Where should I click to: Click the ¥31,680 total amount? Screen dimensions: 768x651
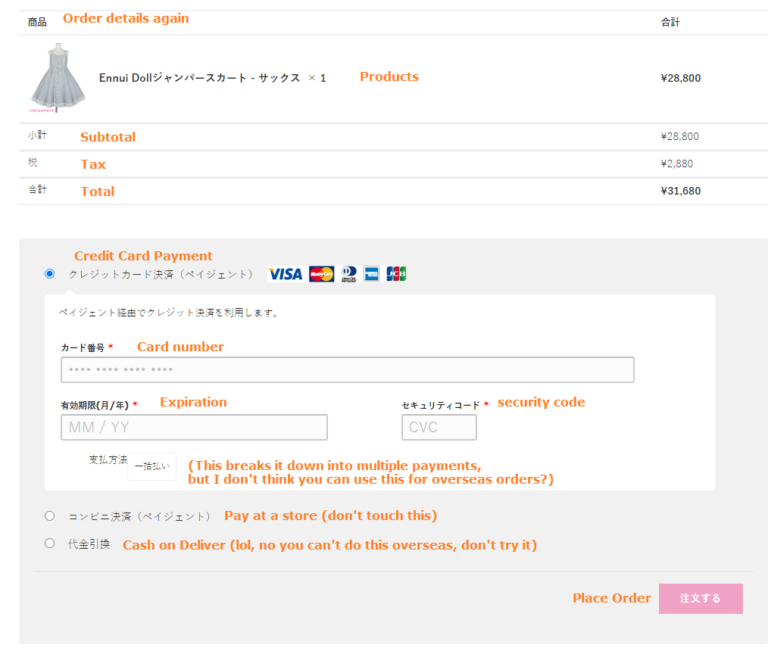[680, 191]
